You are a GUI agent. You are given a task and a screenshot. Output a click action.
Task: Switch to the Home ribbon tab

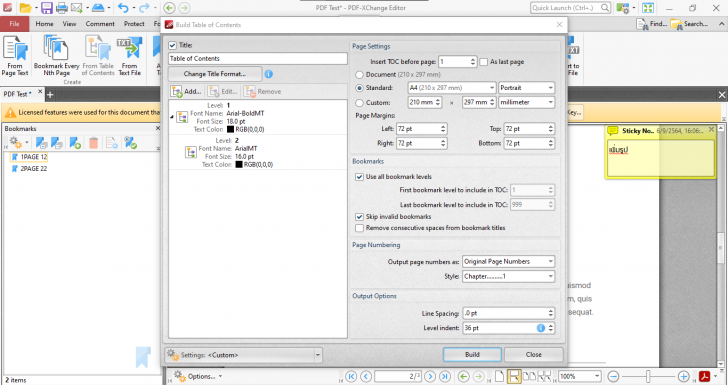coord(44,24)
